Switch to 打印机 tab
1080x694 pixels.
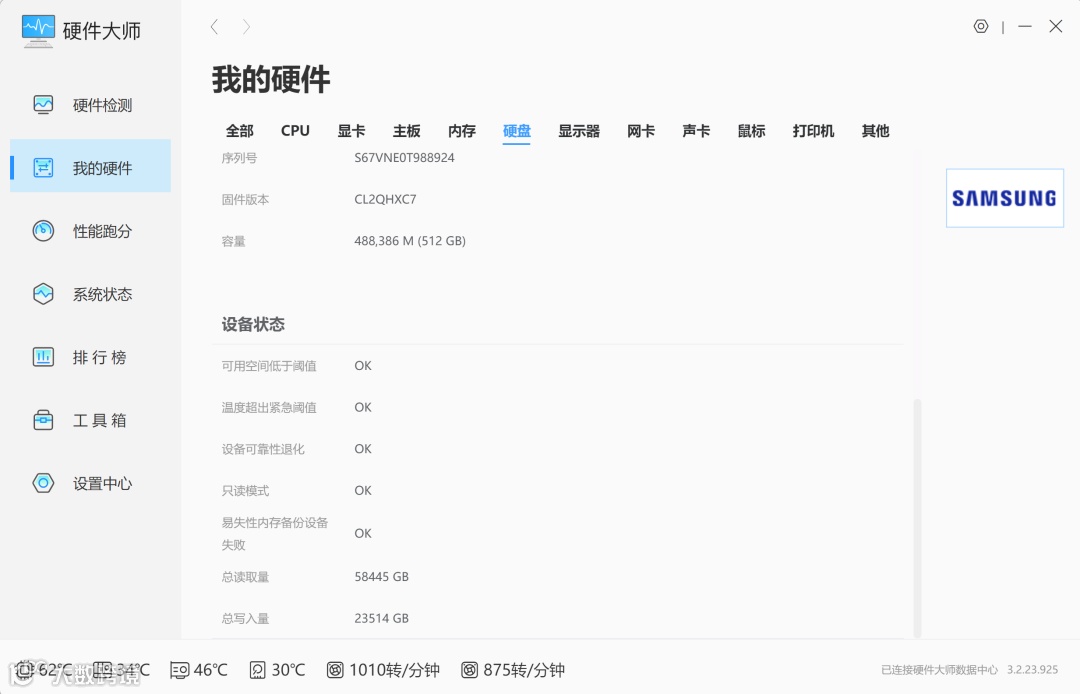click(813, 131)
